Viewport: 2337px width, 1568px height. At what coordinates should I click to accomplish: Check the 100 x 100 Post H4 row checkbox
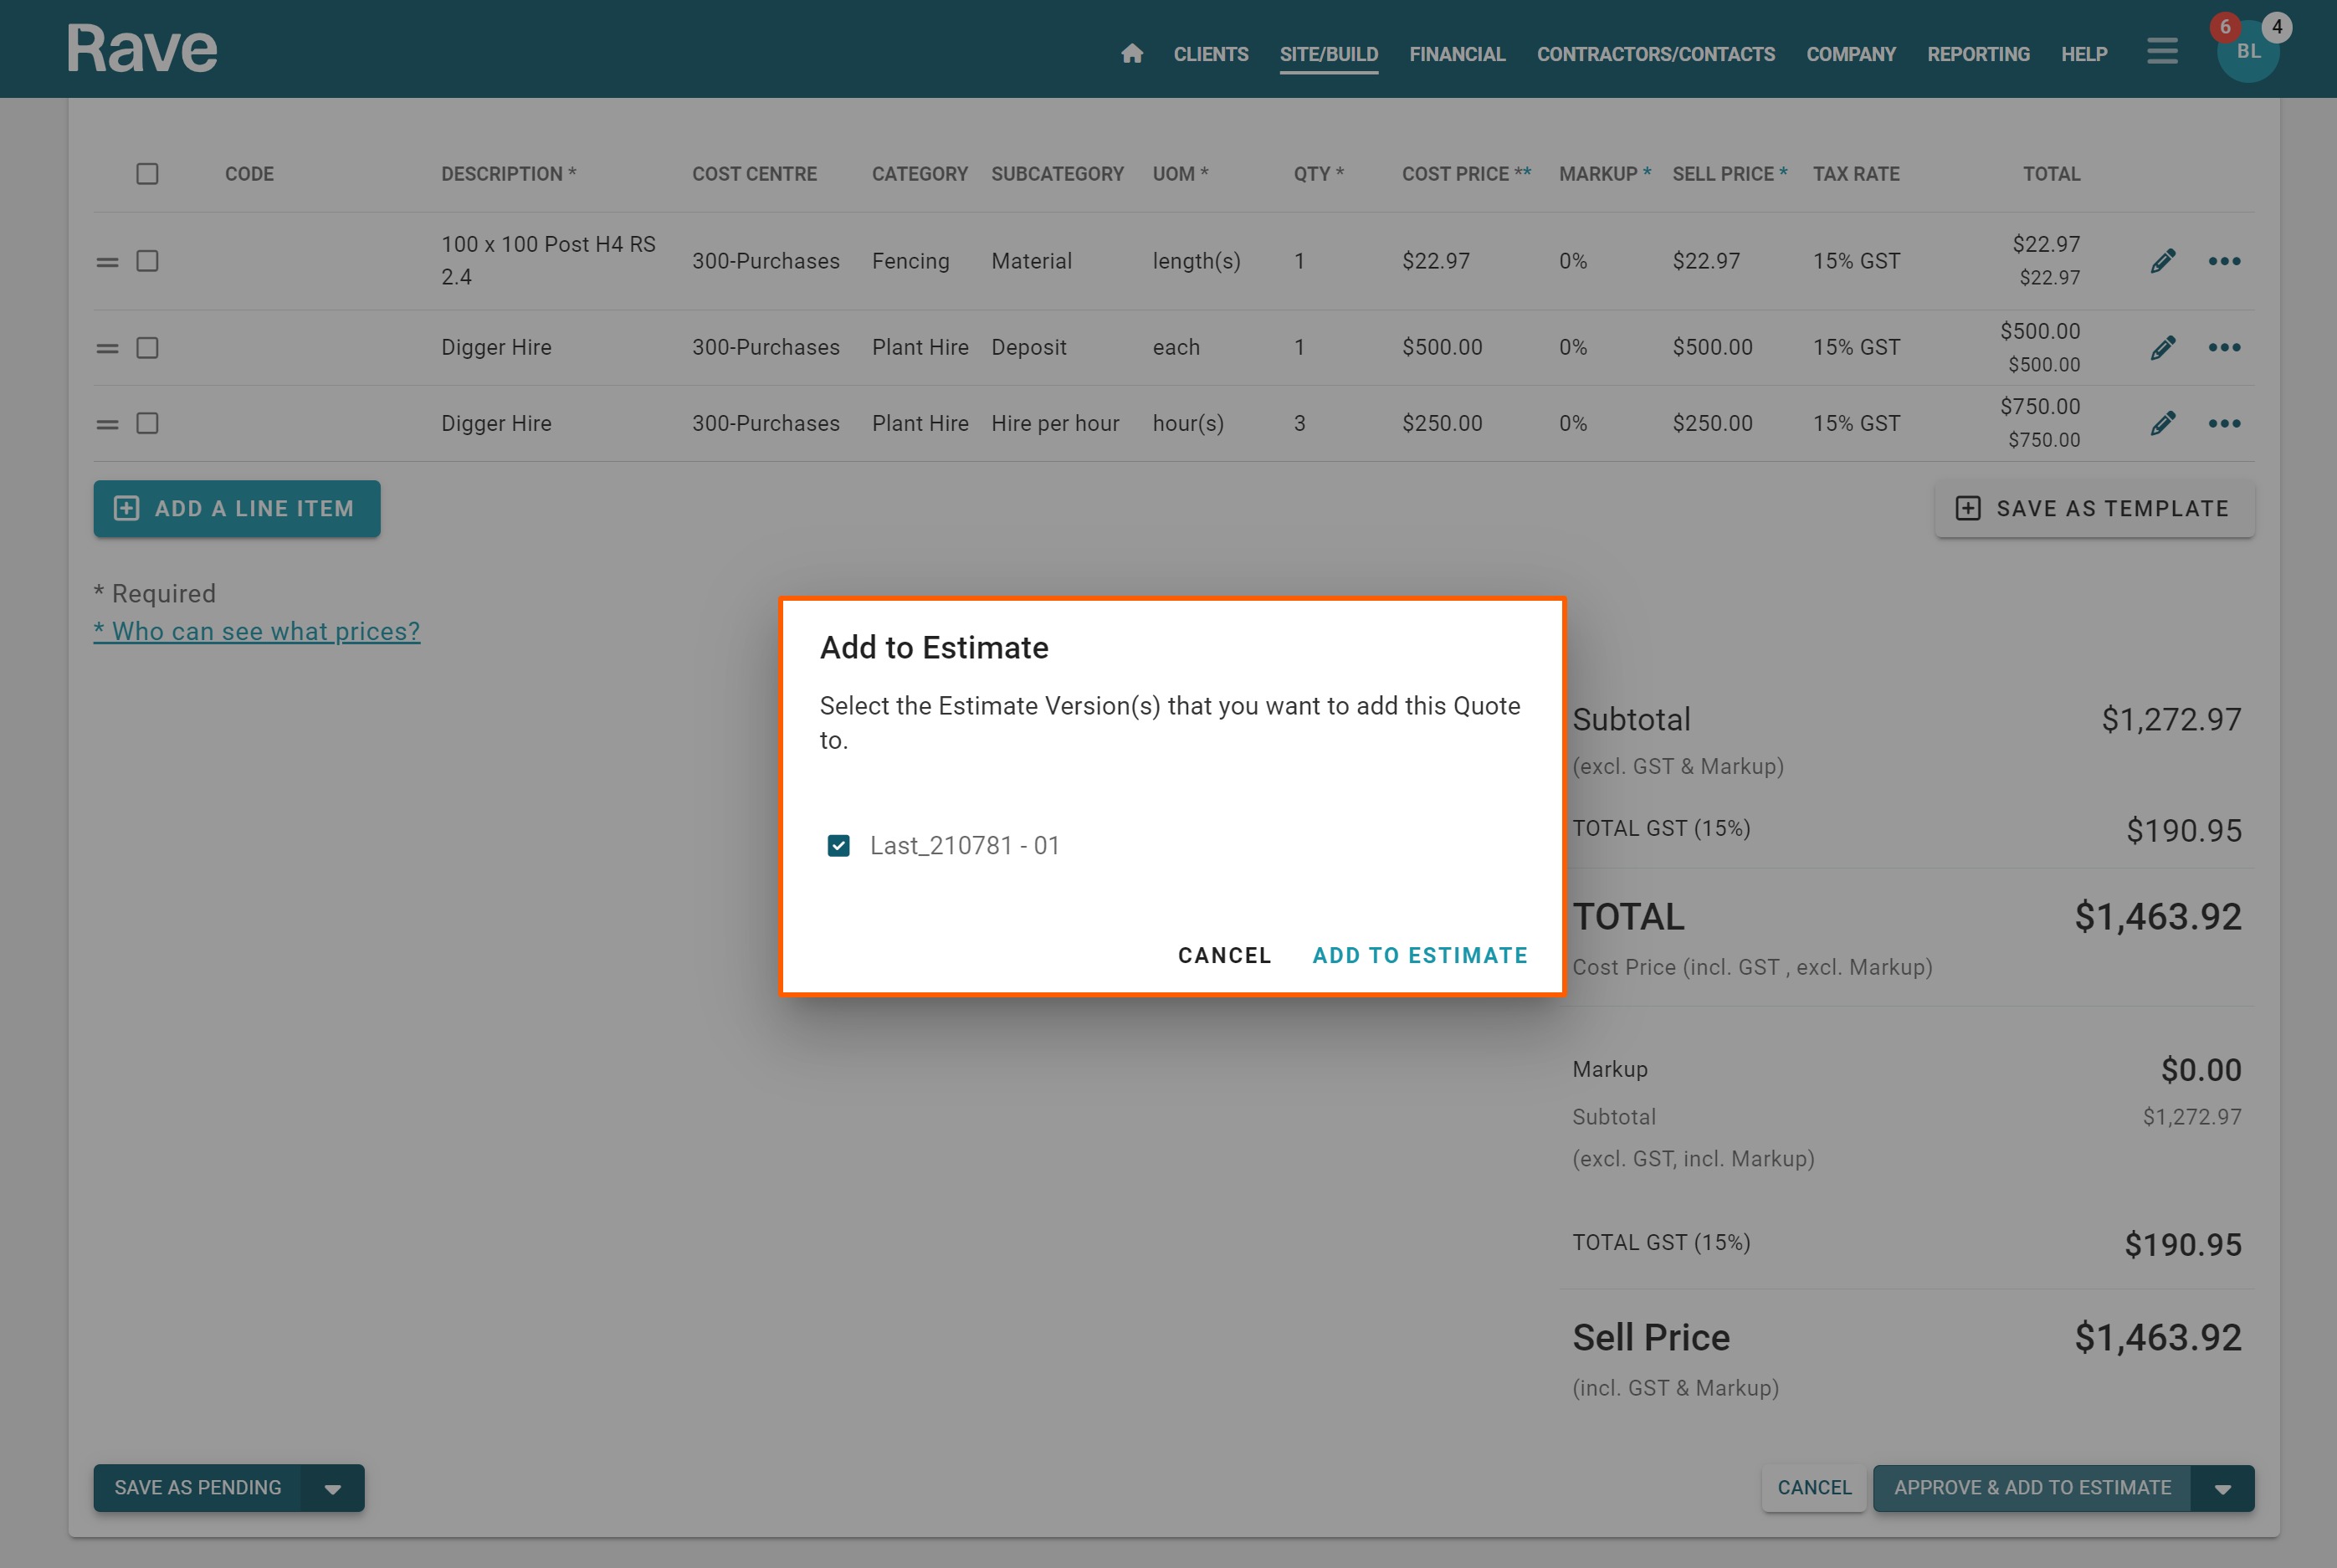147,261
